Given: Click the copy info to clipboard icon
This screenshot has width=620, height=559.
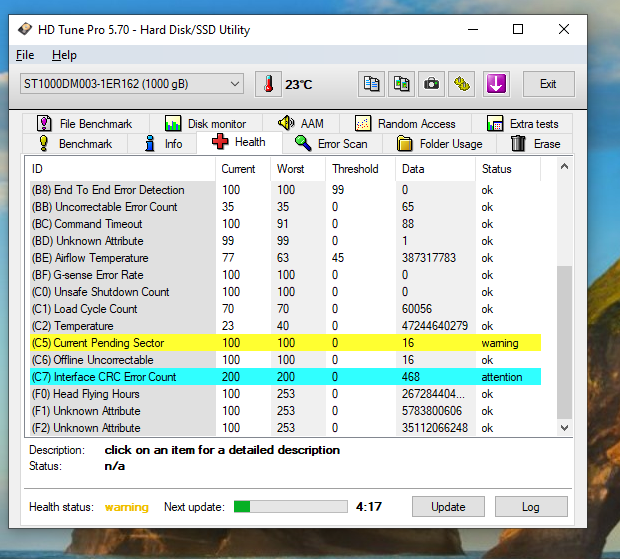Looking at the screenshot, I should point(371,84).
